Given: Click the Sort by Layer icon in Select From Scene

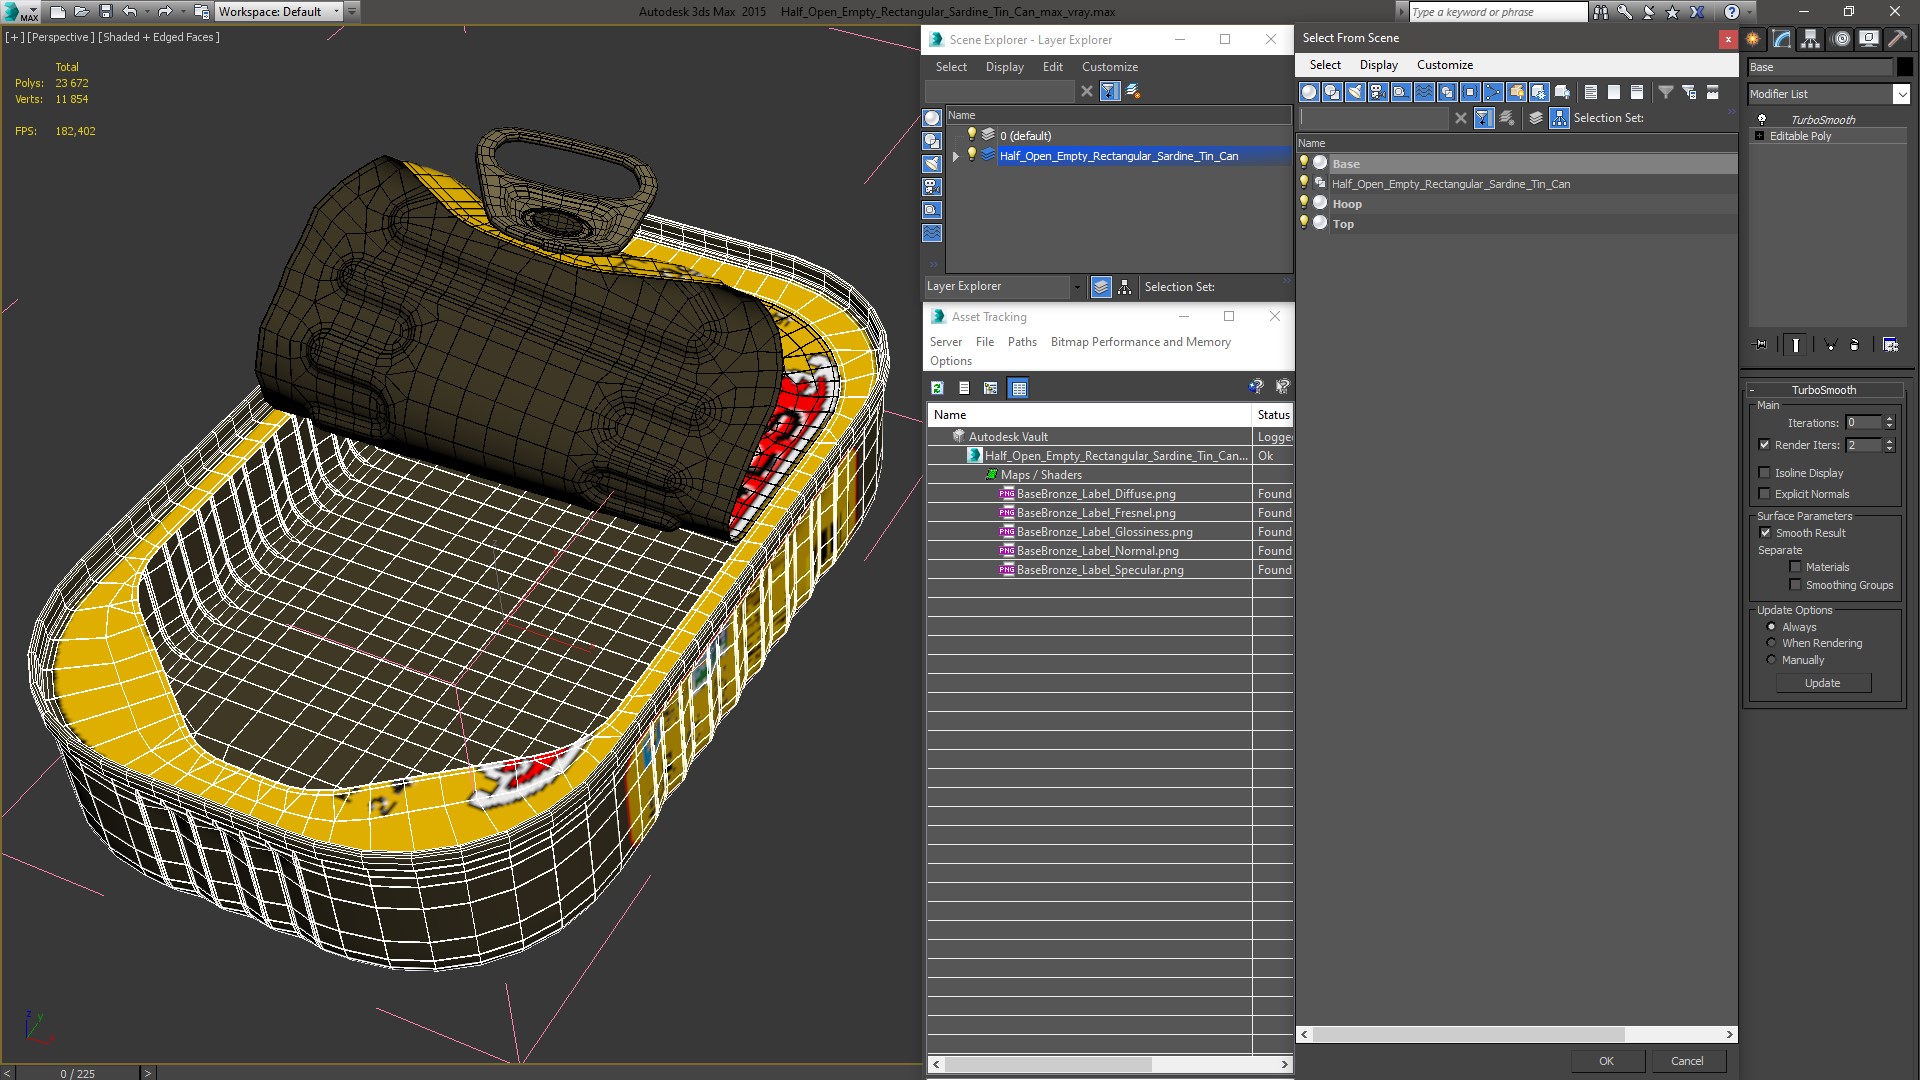Looking at the screenshot, I should pyautogui.click(x=1536, y=118).
